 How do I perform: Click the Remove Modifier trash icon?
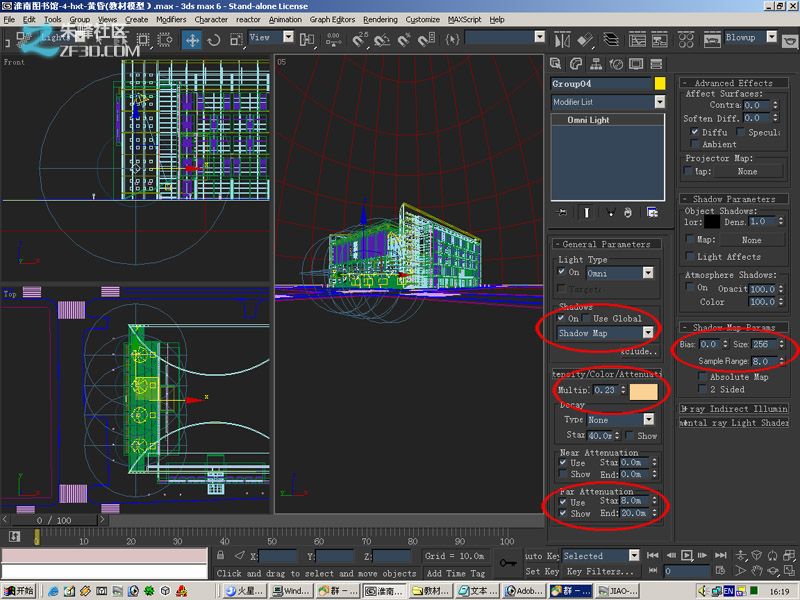pos(628,212)
